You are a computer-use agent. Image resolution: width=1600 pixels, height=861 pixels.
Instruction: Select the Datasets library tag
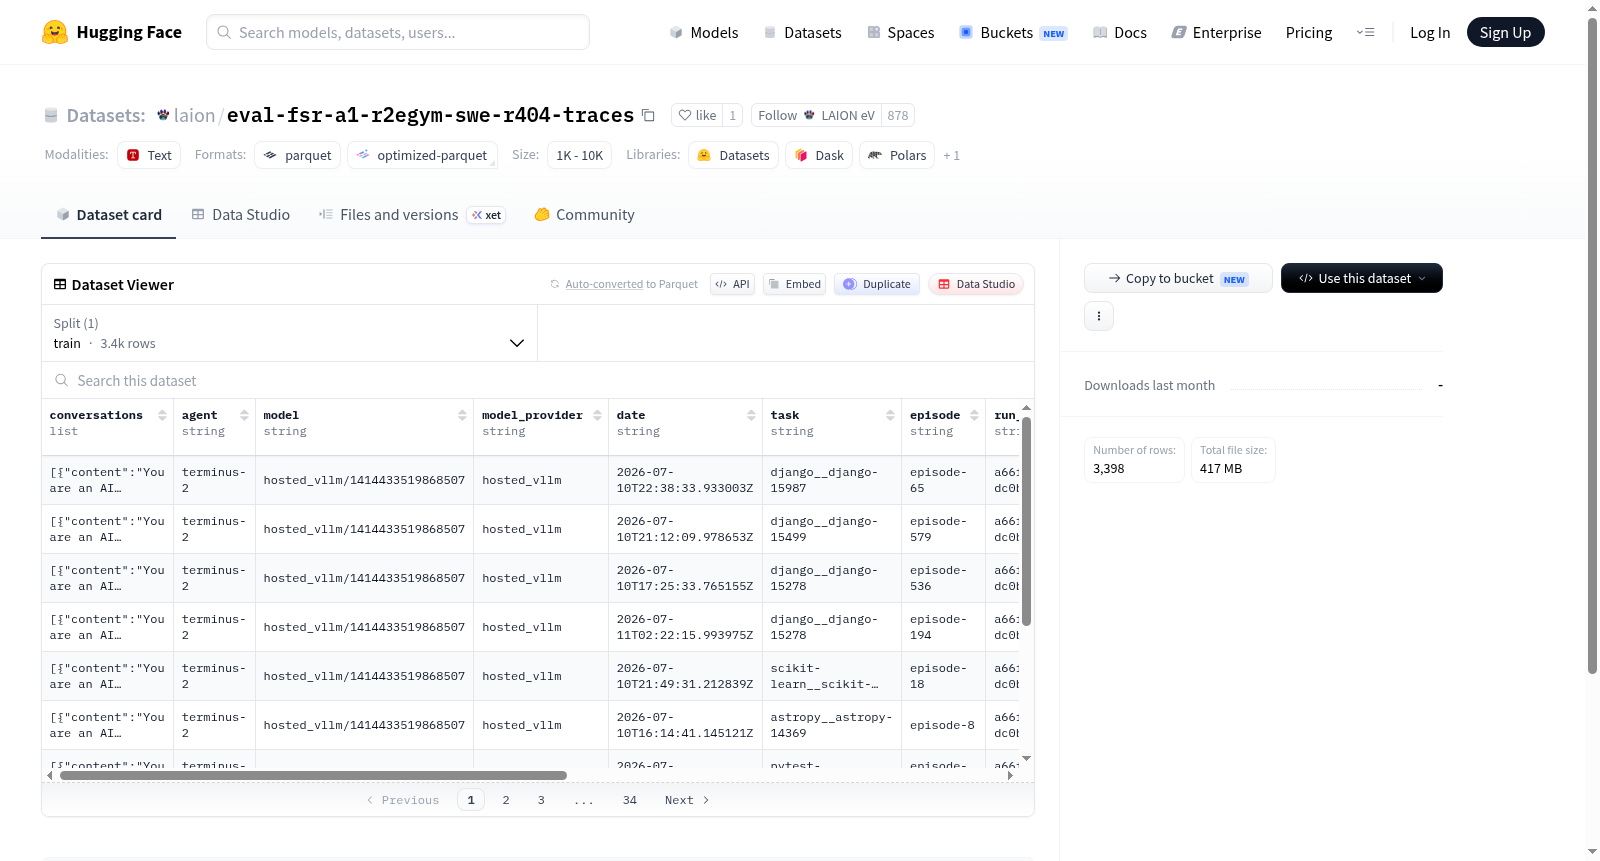coord(733,155)
